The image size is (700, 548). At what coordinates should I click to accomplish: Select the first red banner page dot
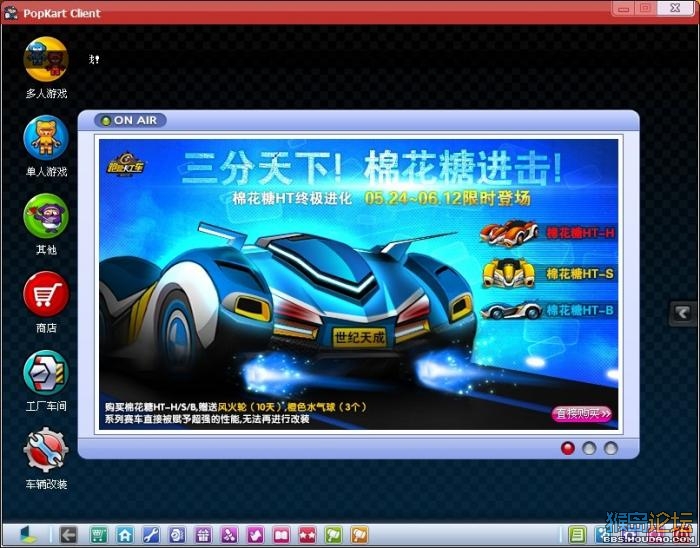click(x=567, y=448)
